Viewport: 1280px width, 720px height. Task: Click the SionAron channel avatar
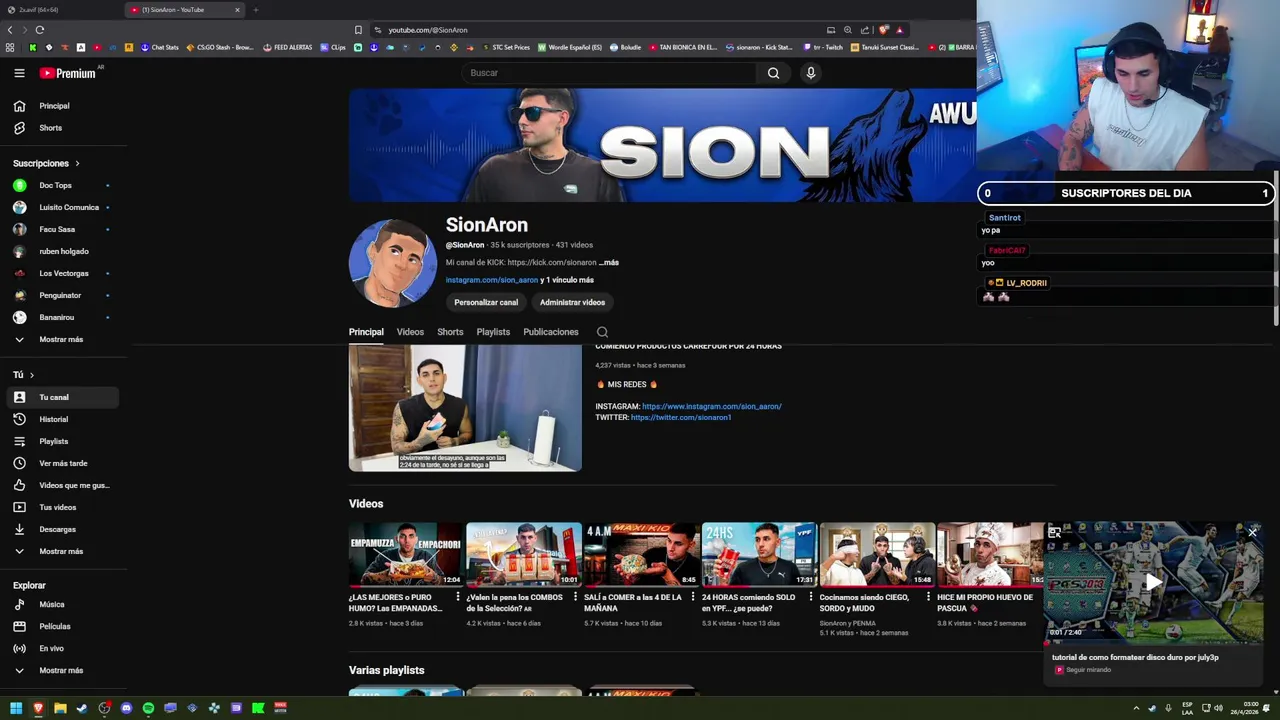pos(392,264)
